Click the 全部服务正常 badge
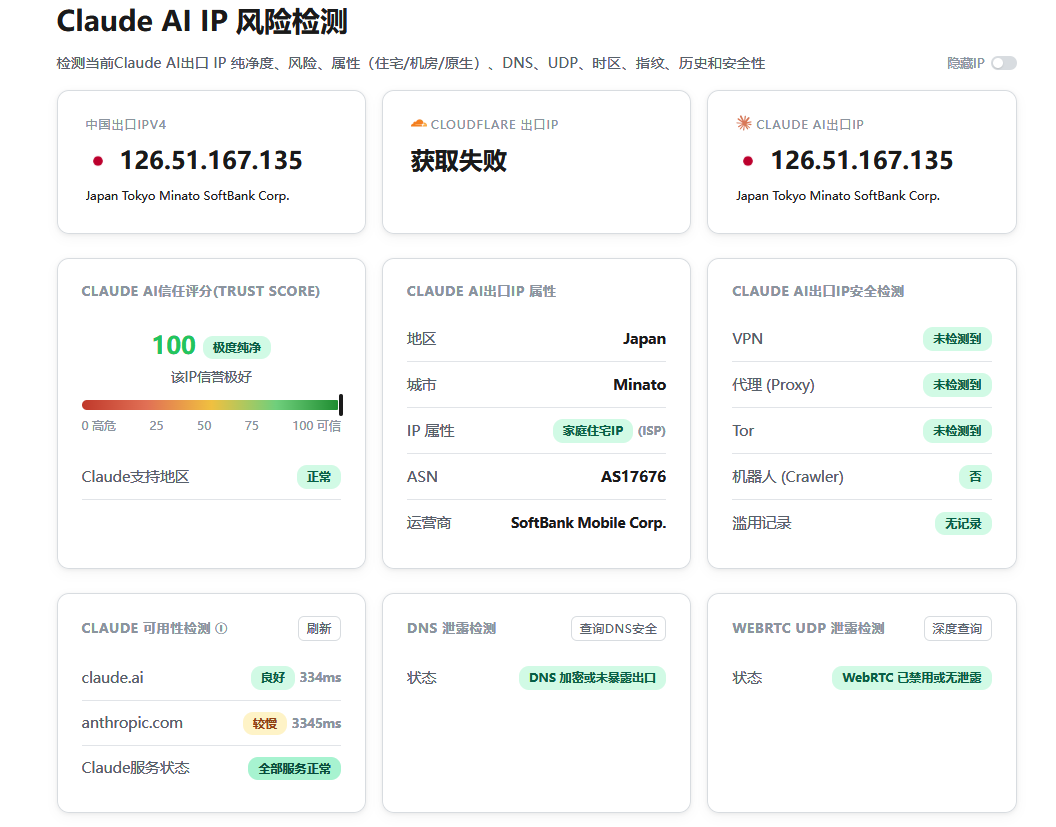The height and width of the screenshot is (827, 1056). (x=294, y=768)
